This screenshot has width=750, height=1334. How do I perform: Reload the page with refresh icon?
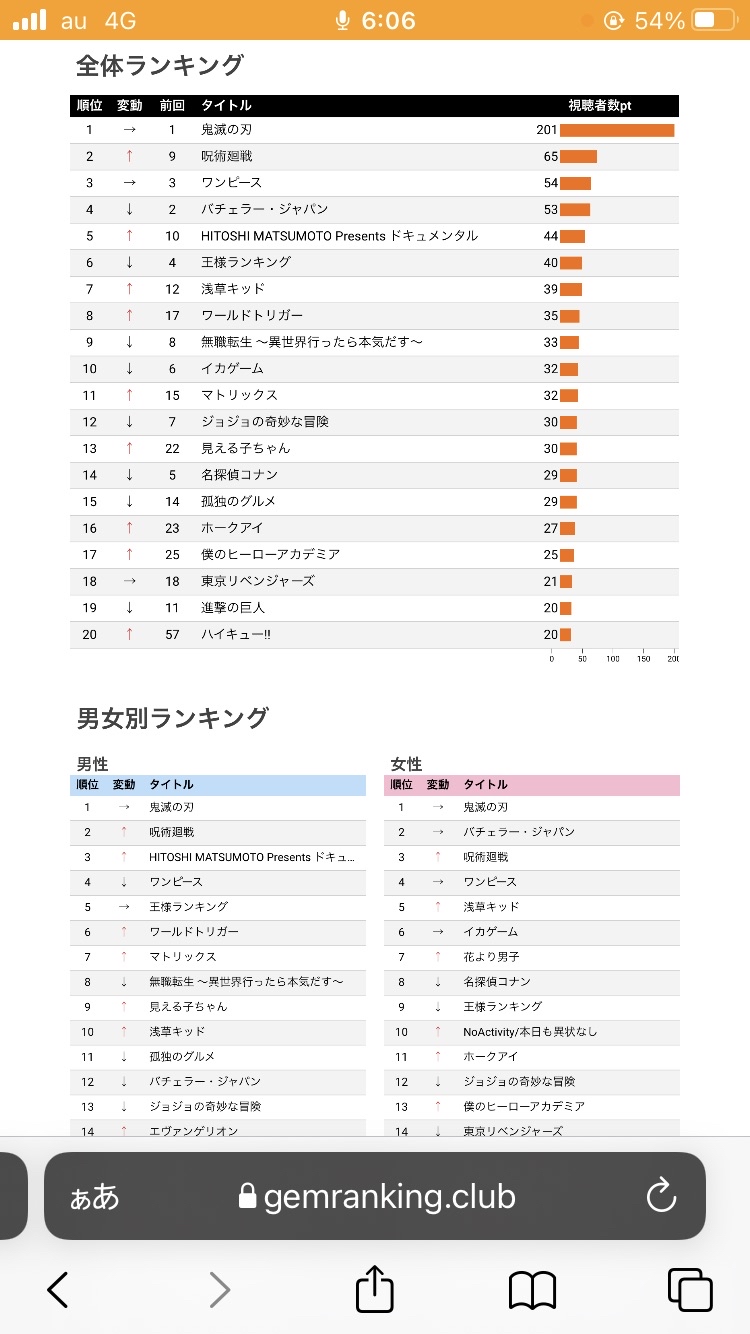click(x=661, y=1196)
